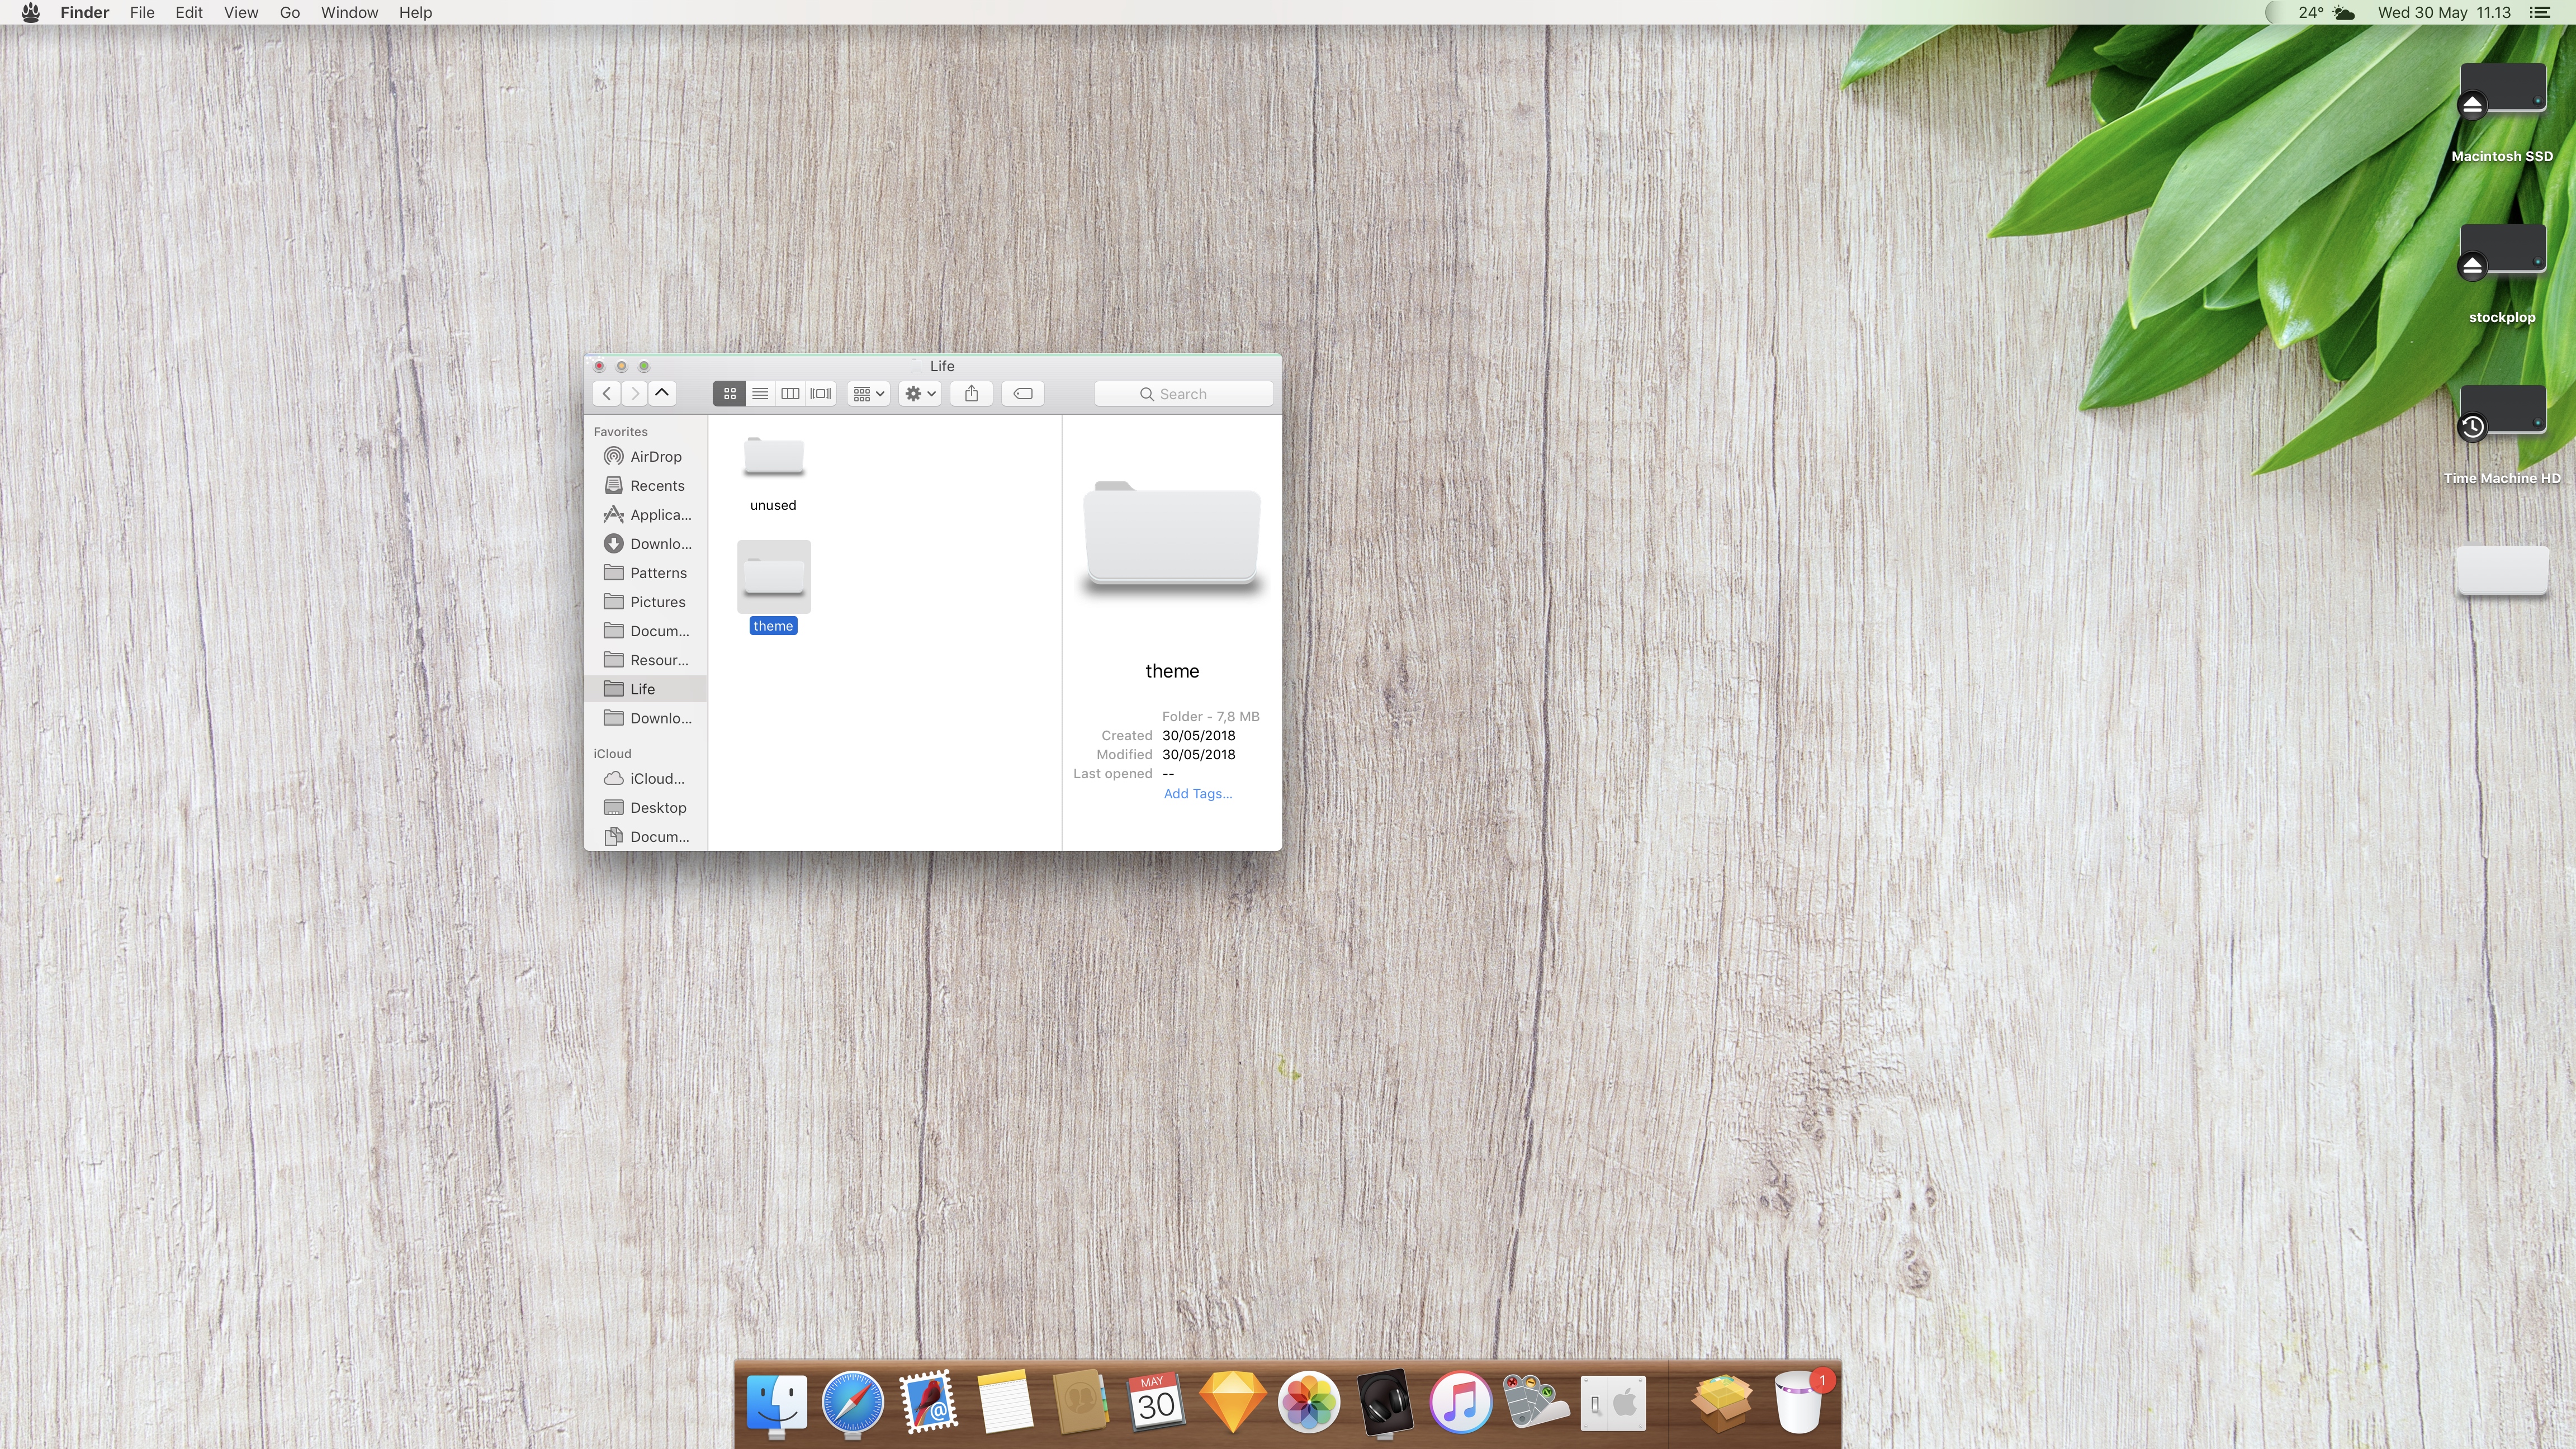
Task: Focus the Finder Search field
Action: 1183,394
